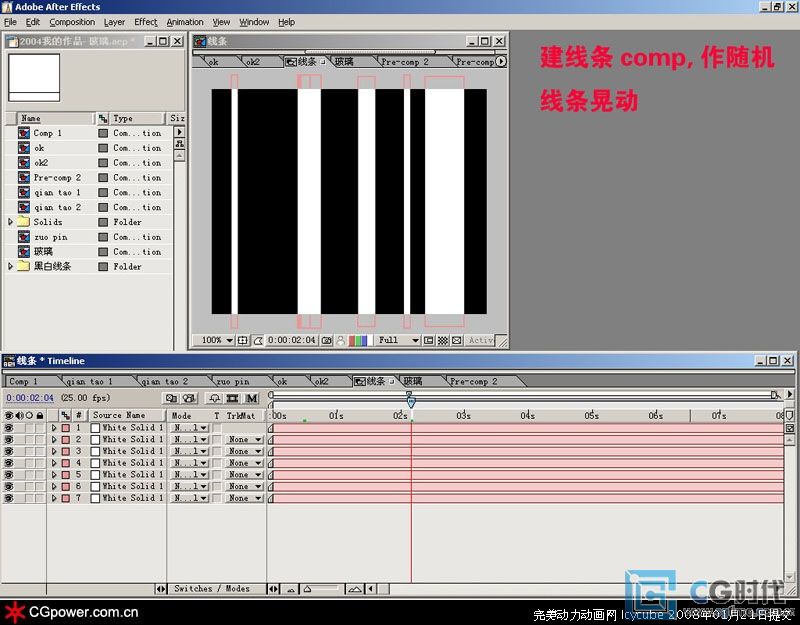The image size is (800, 625).
Task: Toggle pixel aspect ratio correction icon
Action: click(x=457, y=340)
